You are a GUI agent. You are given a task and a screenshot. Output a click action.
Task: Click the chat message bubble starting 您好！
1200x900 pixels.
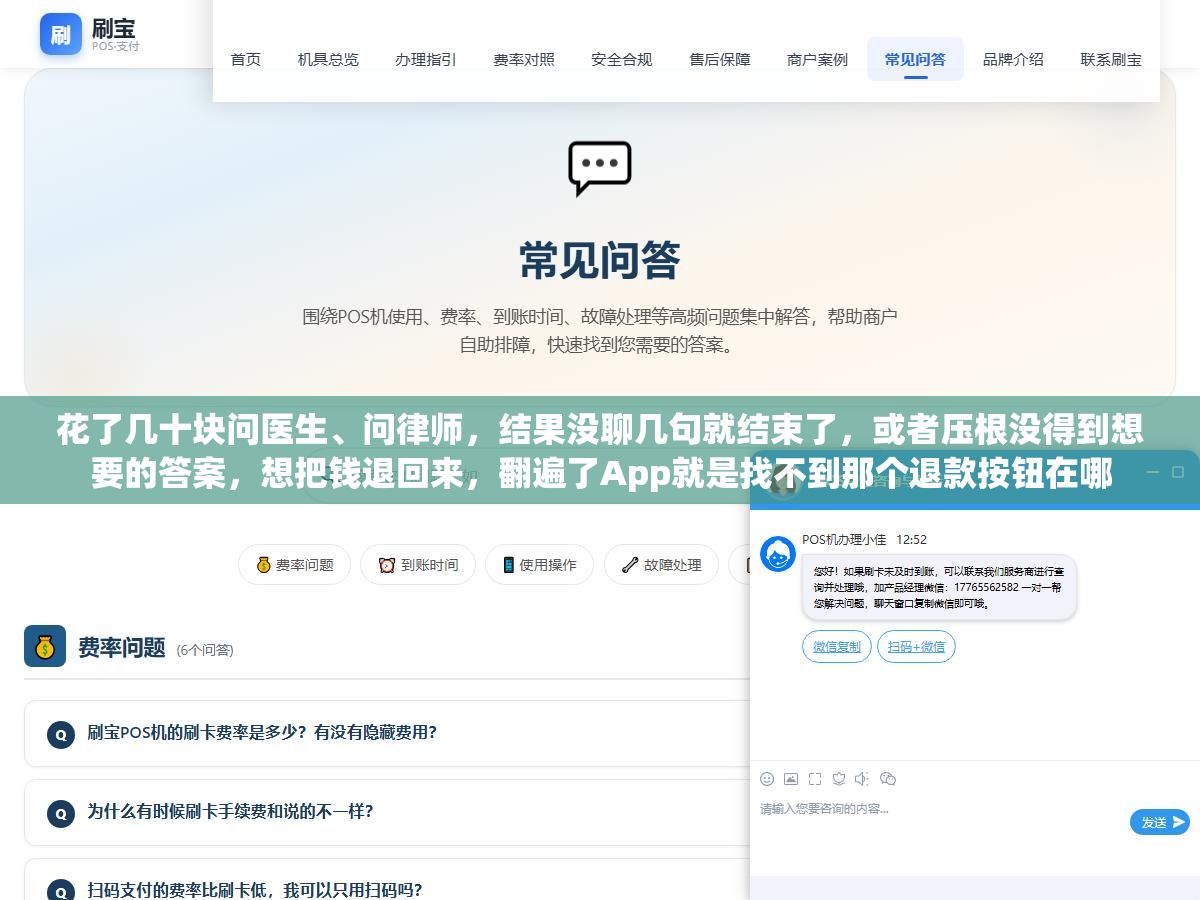(x=939, y=588)
